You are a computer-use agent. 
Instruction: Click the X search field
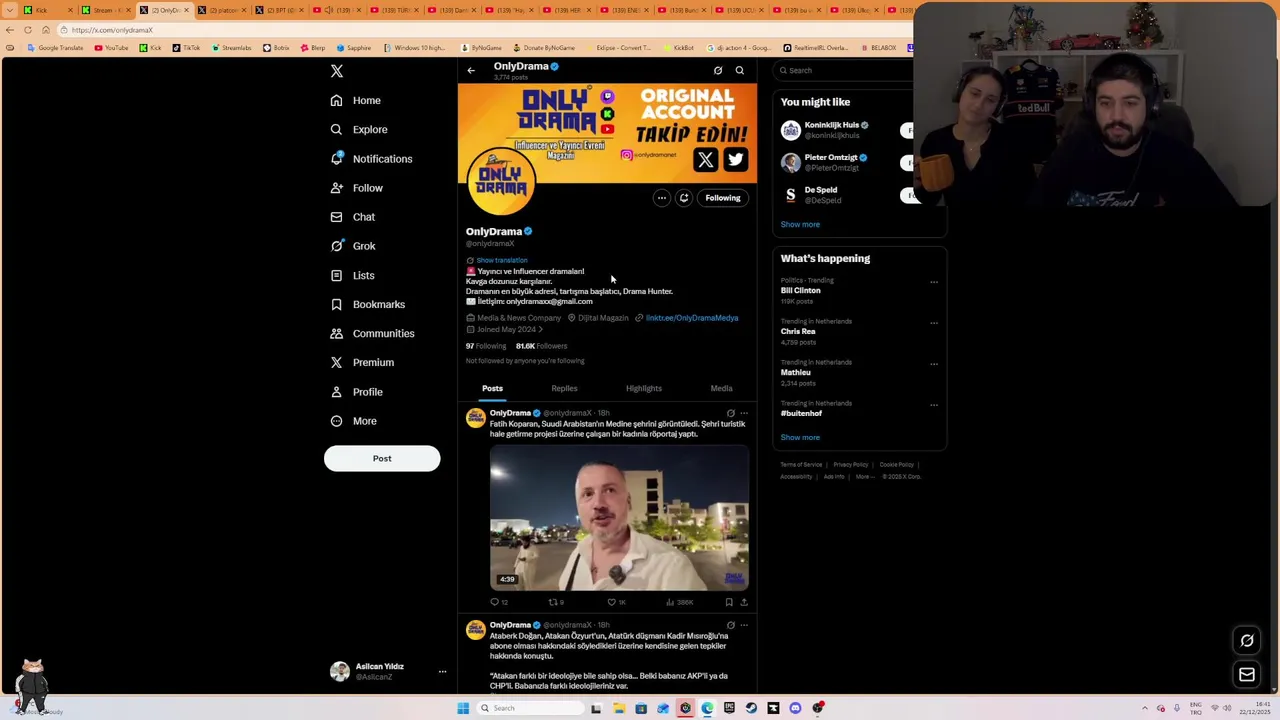(x=845, y=70)
